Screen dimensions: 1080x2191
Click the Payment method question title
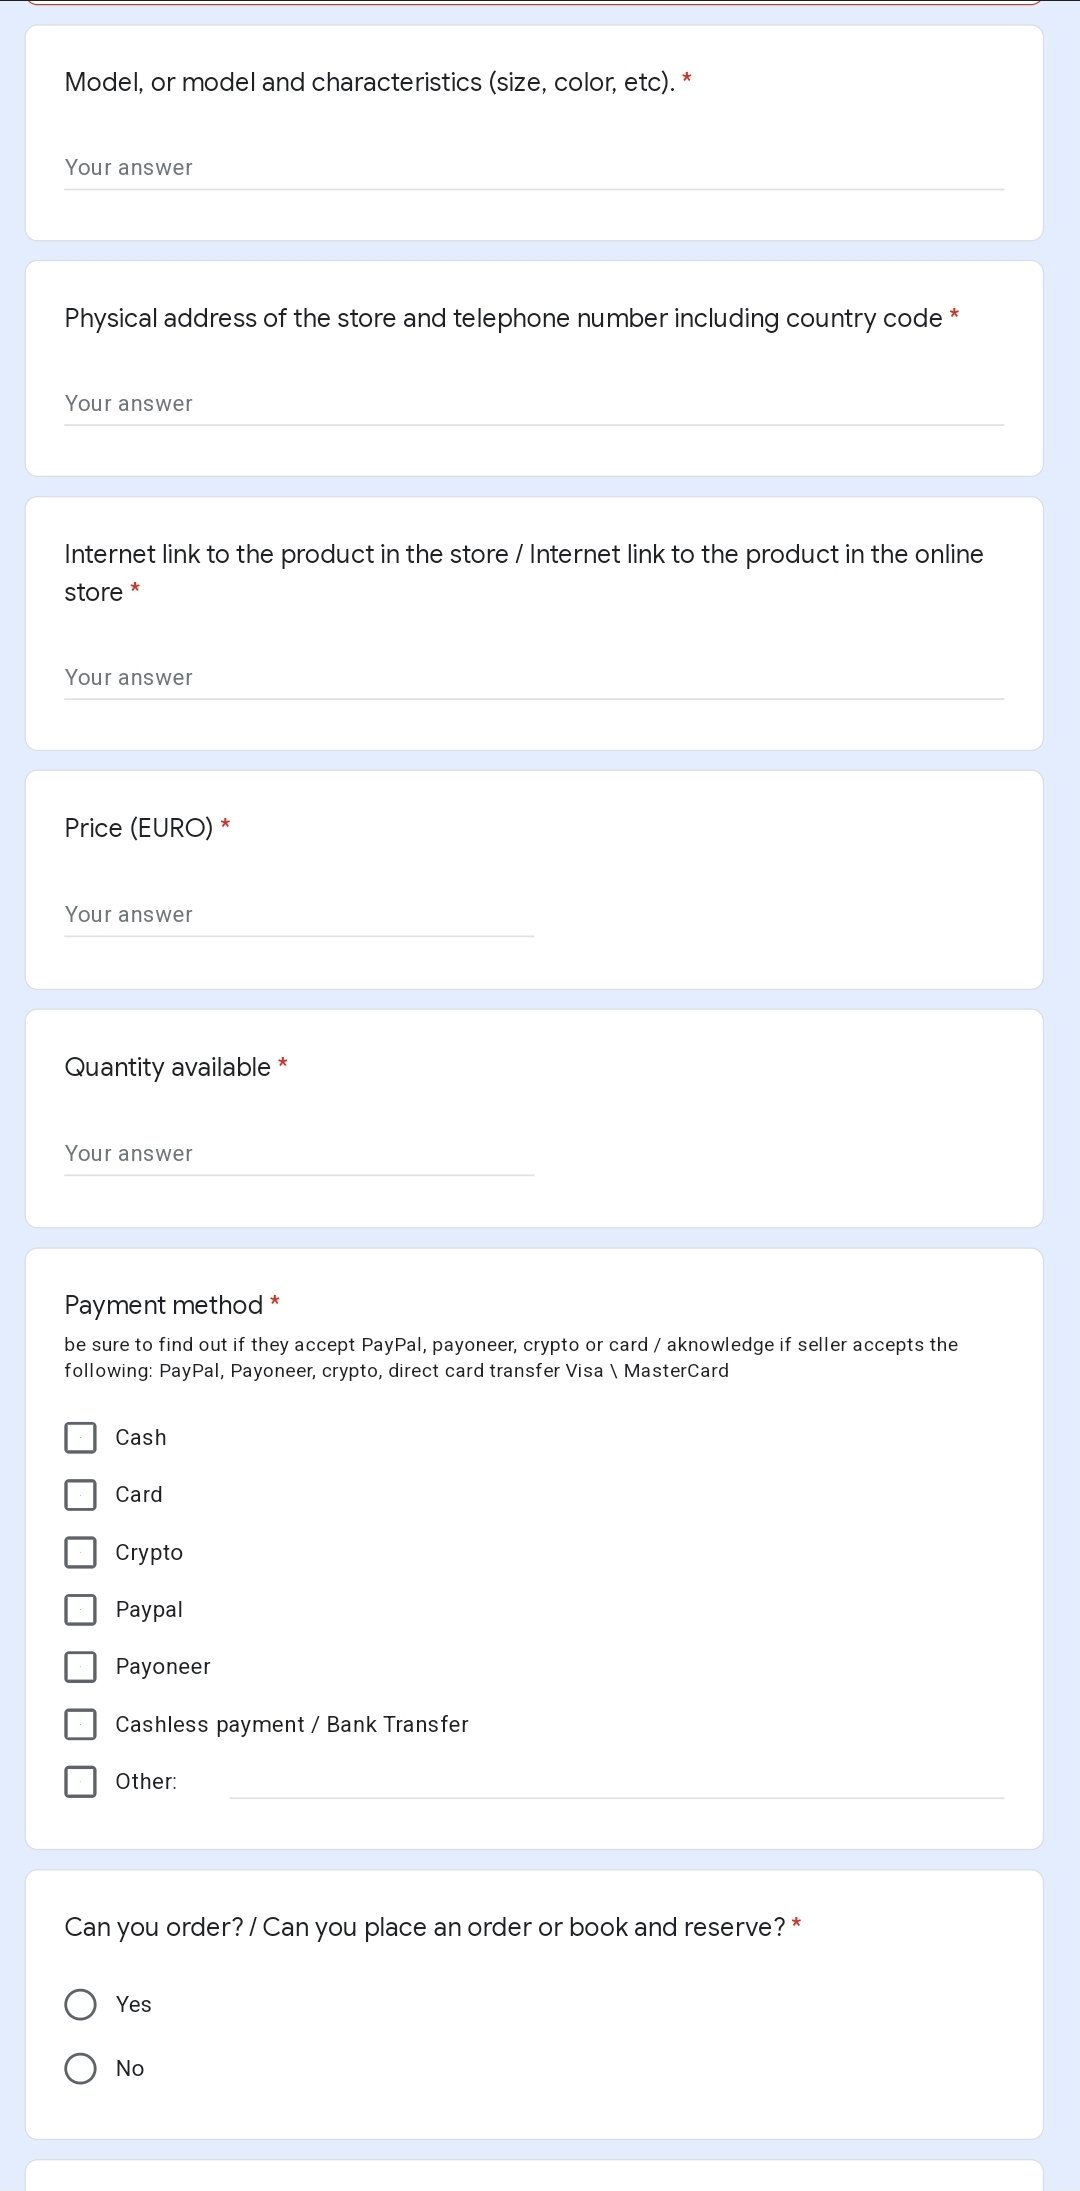tap(163, 1305)
